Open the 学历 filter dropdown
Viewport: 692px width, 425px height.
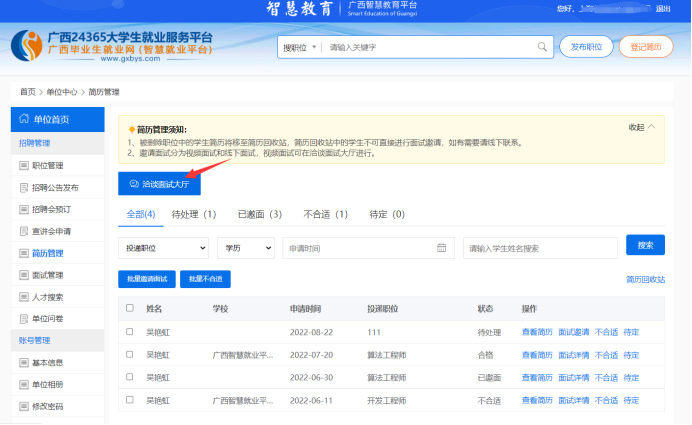245,248
